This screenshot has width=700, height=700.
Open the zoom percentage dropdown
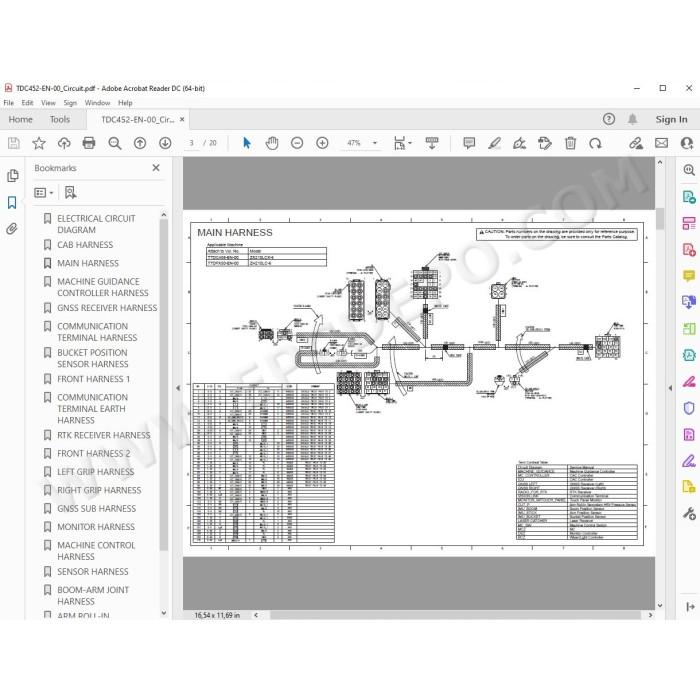click(375, 143)
